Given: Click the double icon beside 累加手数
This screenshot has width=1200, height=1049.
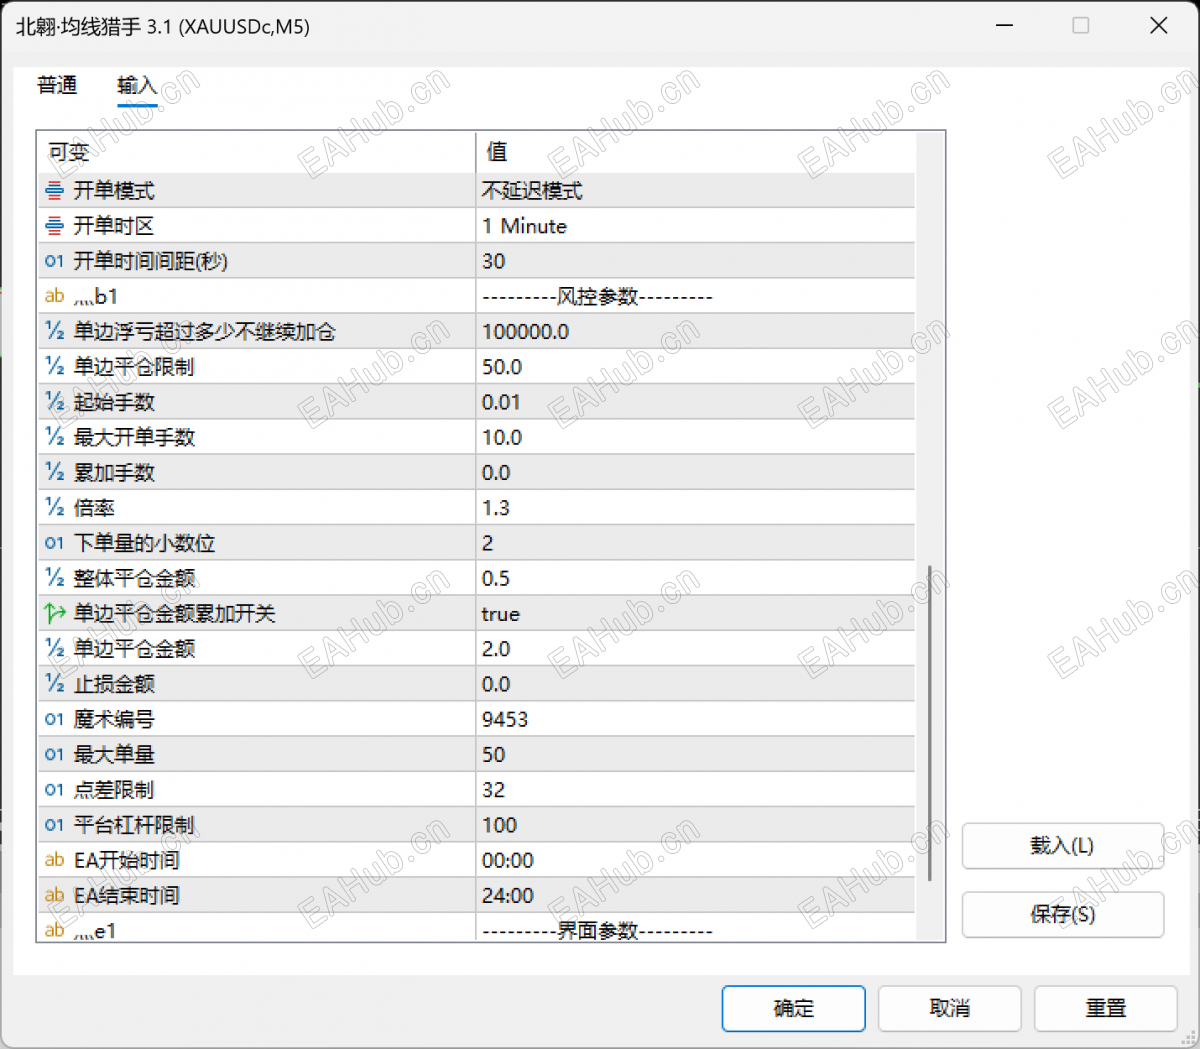Looking at the screenshot, I should [x=55, y=473].
